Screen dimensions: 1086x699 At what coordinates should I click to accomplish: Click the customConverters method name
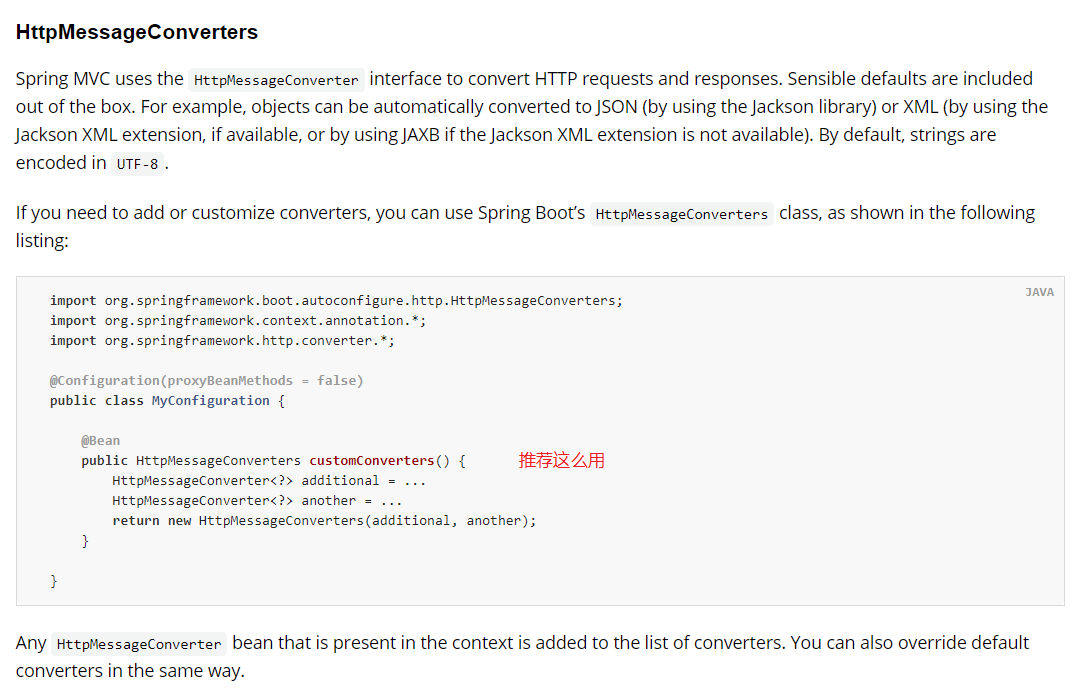pos(371,461)
